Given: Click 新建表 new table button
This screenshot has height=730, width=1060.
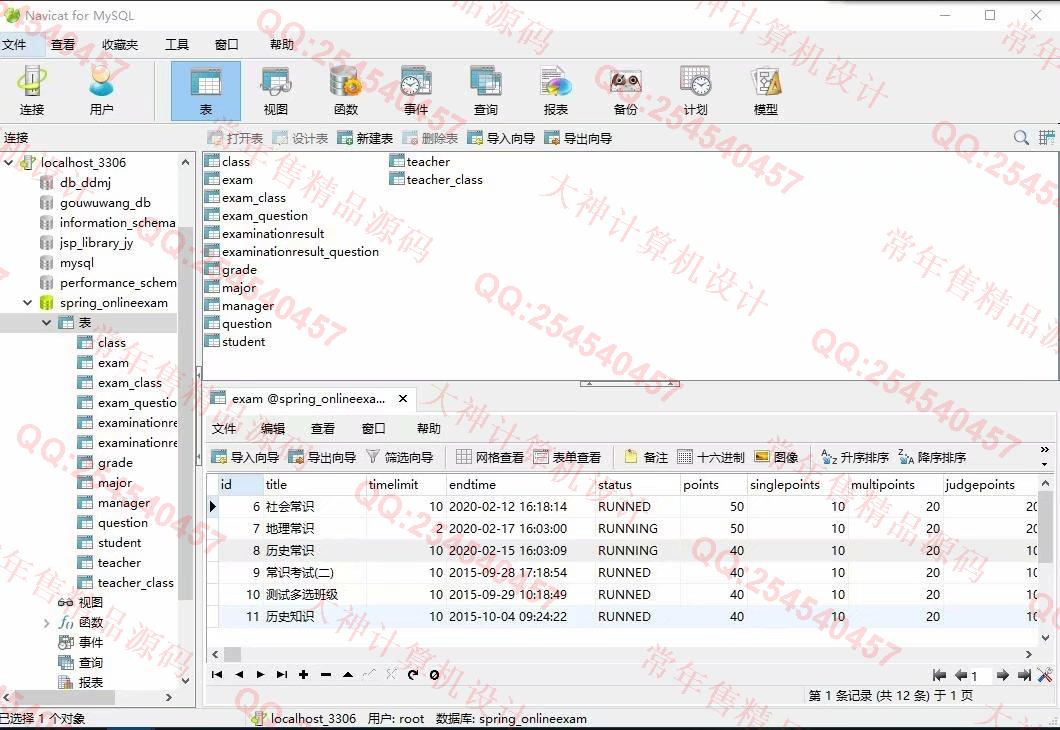Looking at the screenshot, I should click(365, 138).
